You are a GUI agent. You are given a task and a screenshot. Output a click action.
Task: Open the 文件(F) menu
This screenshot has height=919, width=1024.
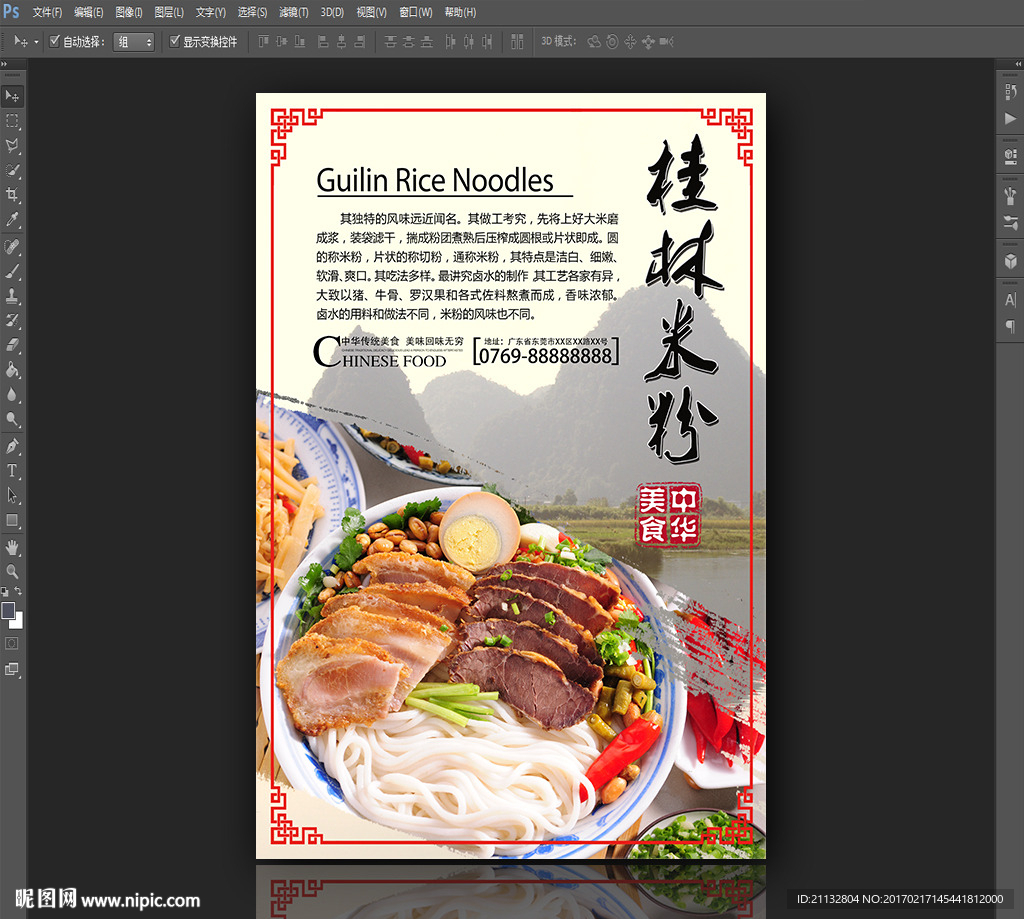(47, 12)
